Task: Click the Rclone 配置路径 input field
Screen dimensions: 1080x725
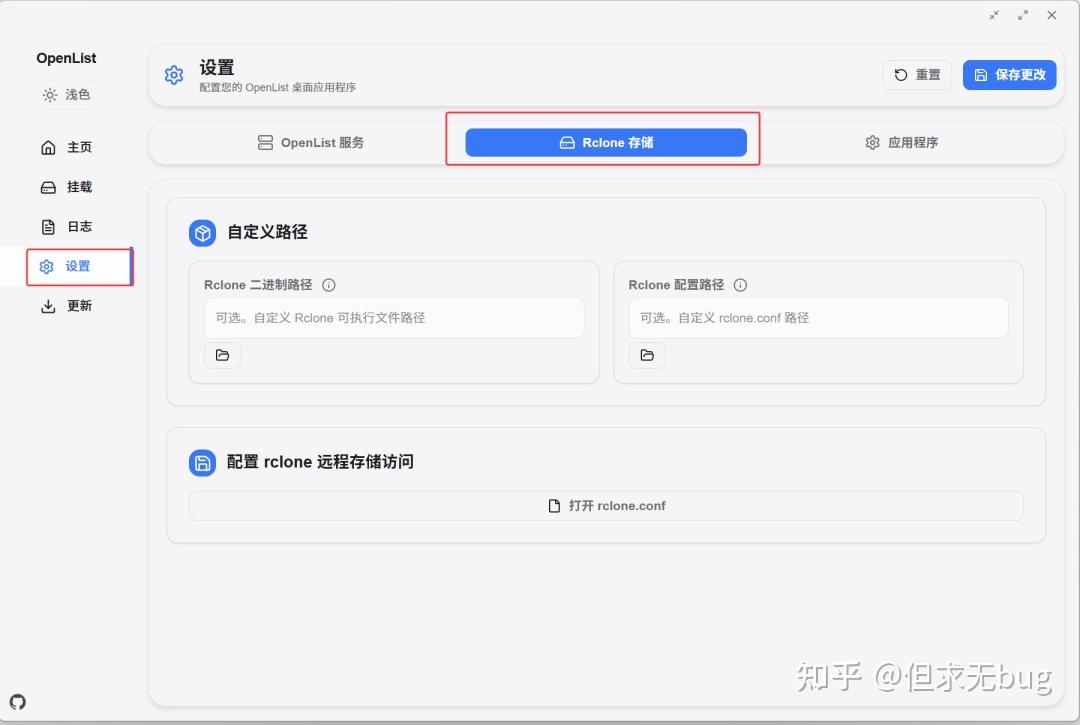Action: pos(818,318)
